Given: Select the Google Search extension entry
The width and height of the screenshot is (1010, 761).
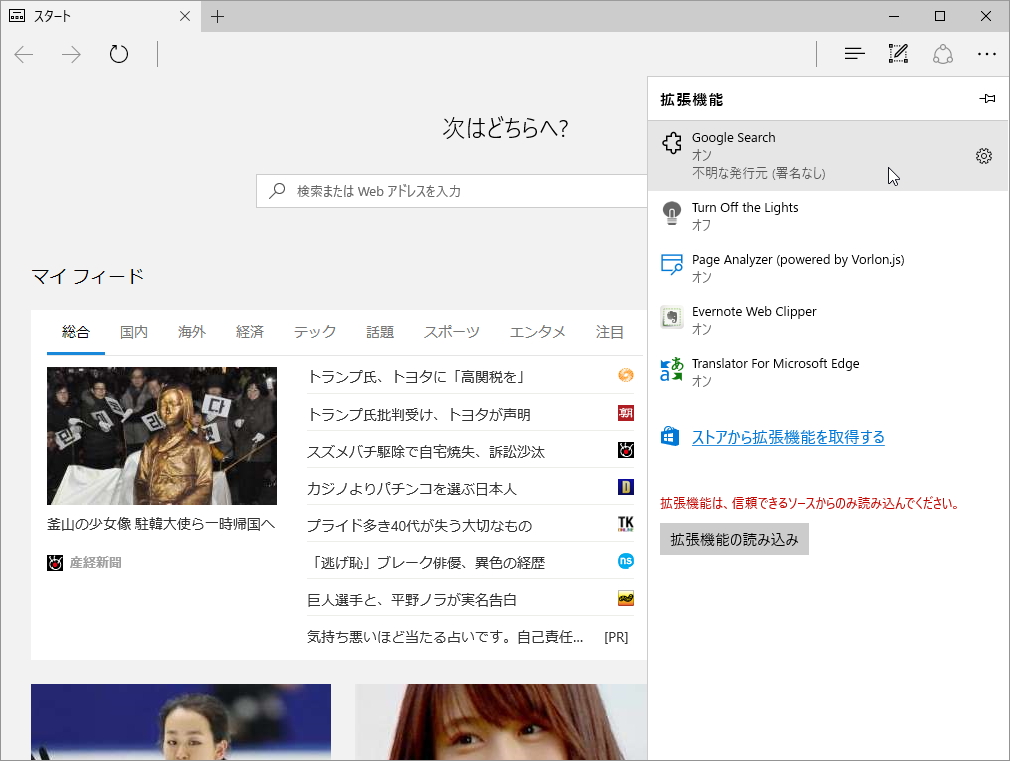Looking at the screenshot, I should [x=828, y=155].
